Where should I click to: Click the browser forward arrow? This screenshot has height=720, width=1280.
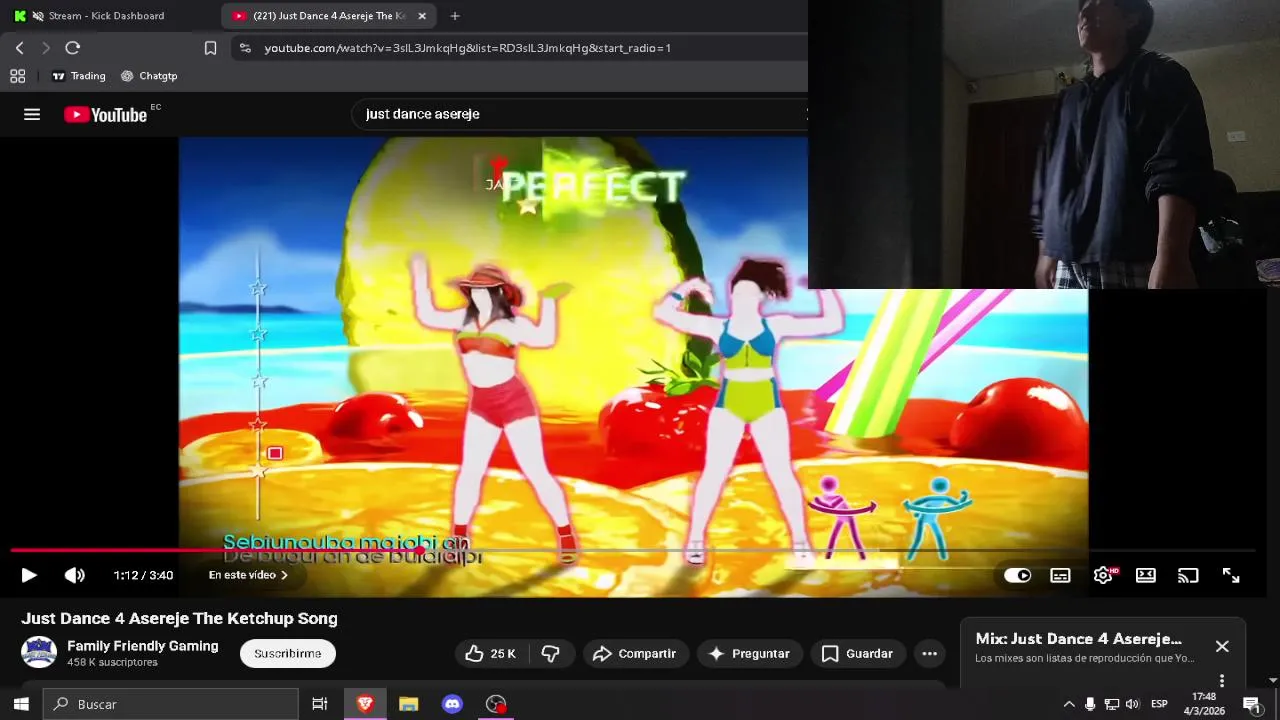coord(45,48)
